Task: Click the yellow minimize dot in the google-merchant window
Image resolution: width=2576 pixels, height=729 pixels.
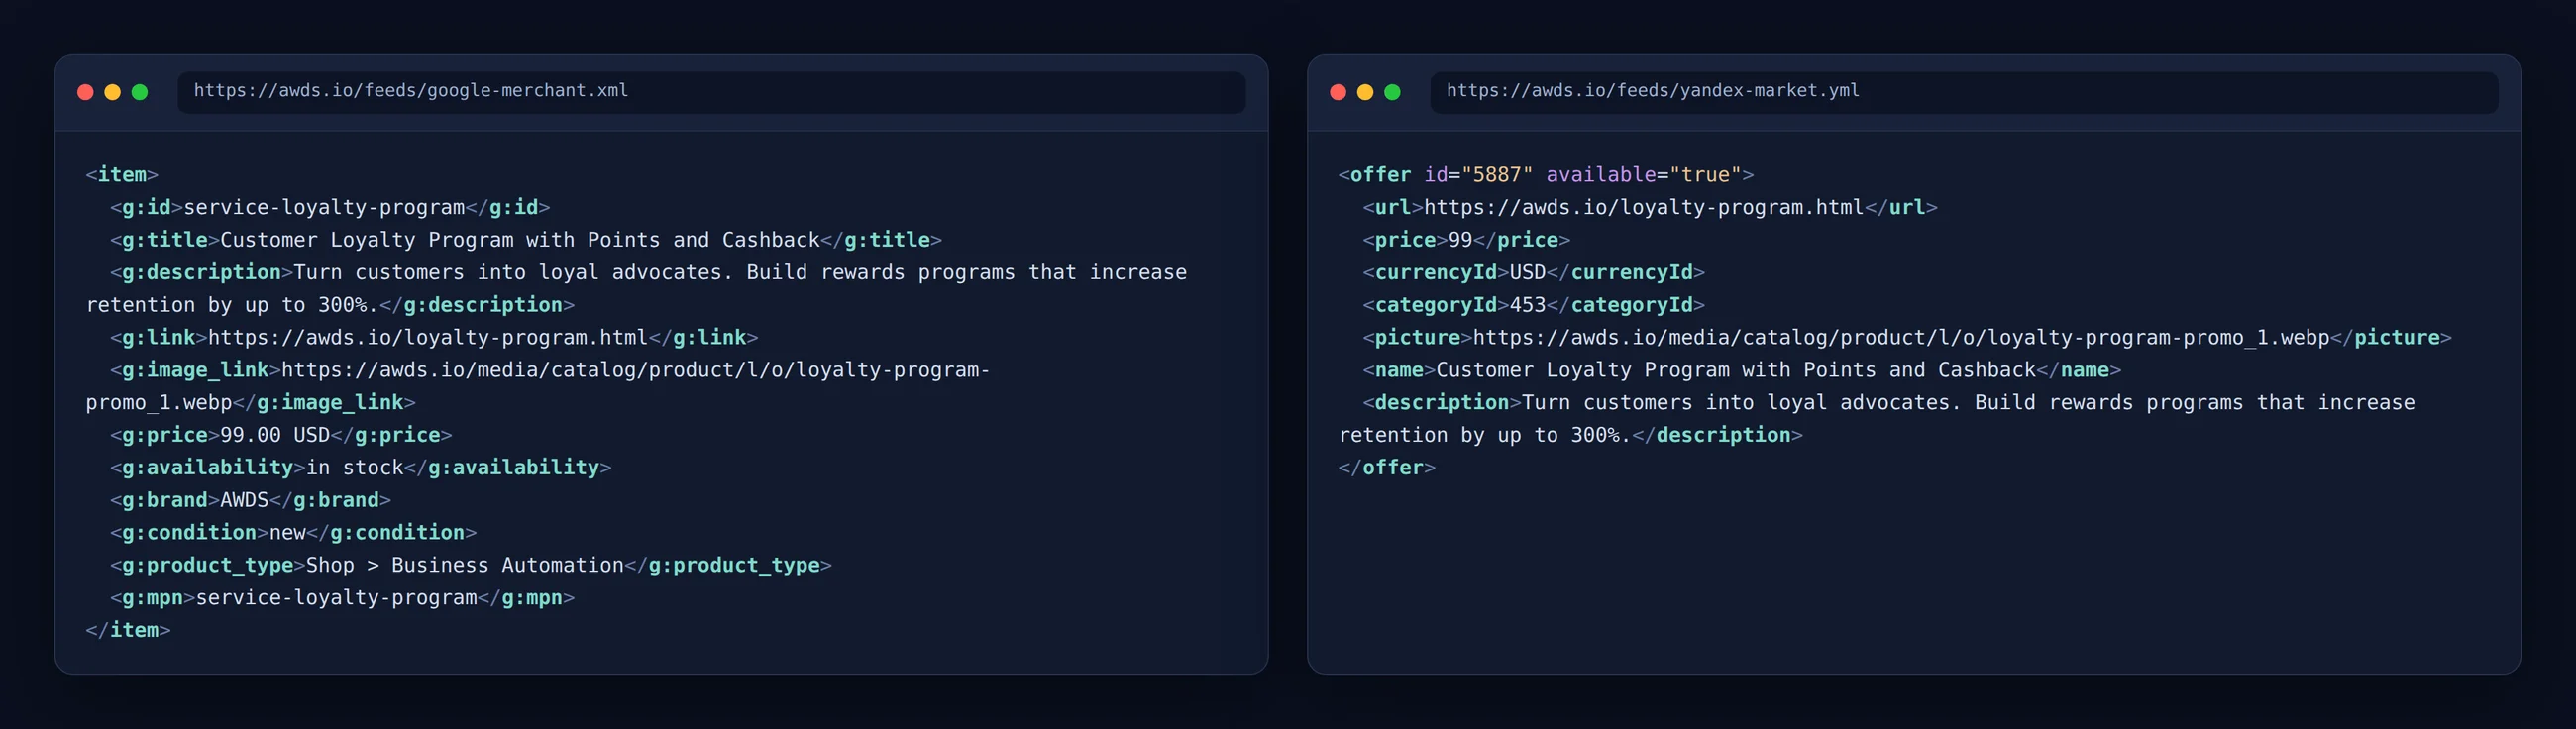Action: [x=112, y=92]
